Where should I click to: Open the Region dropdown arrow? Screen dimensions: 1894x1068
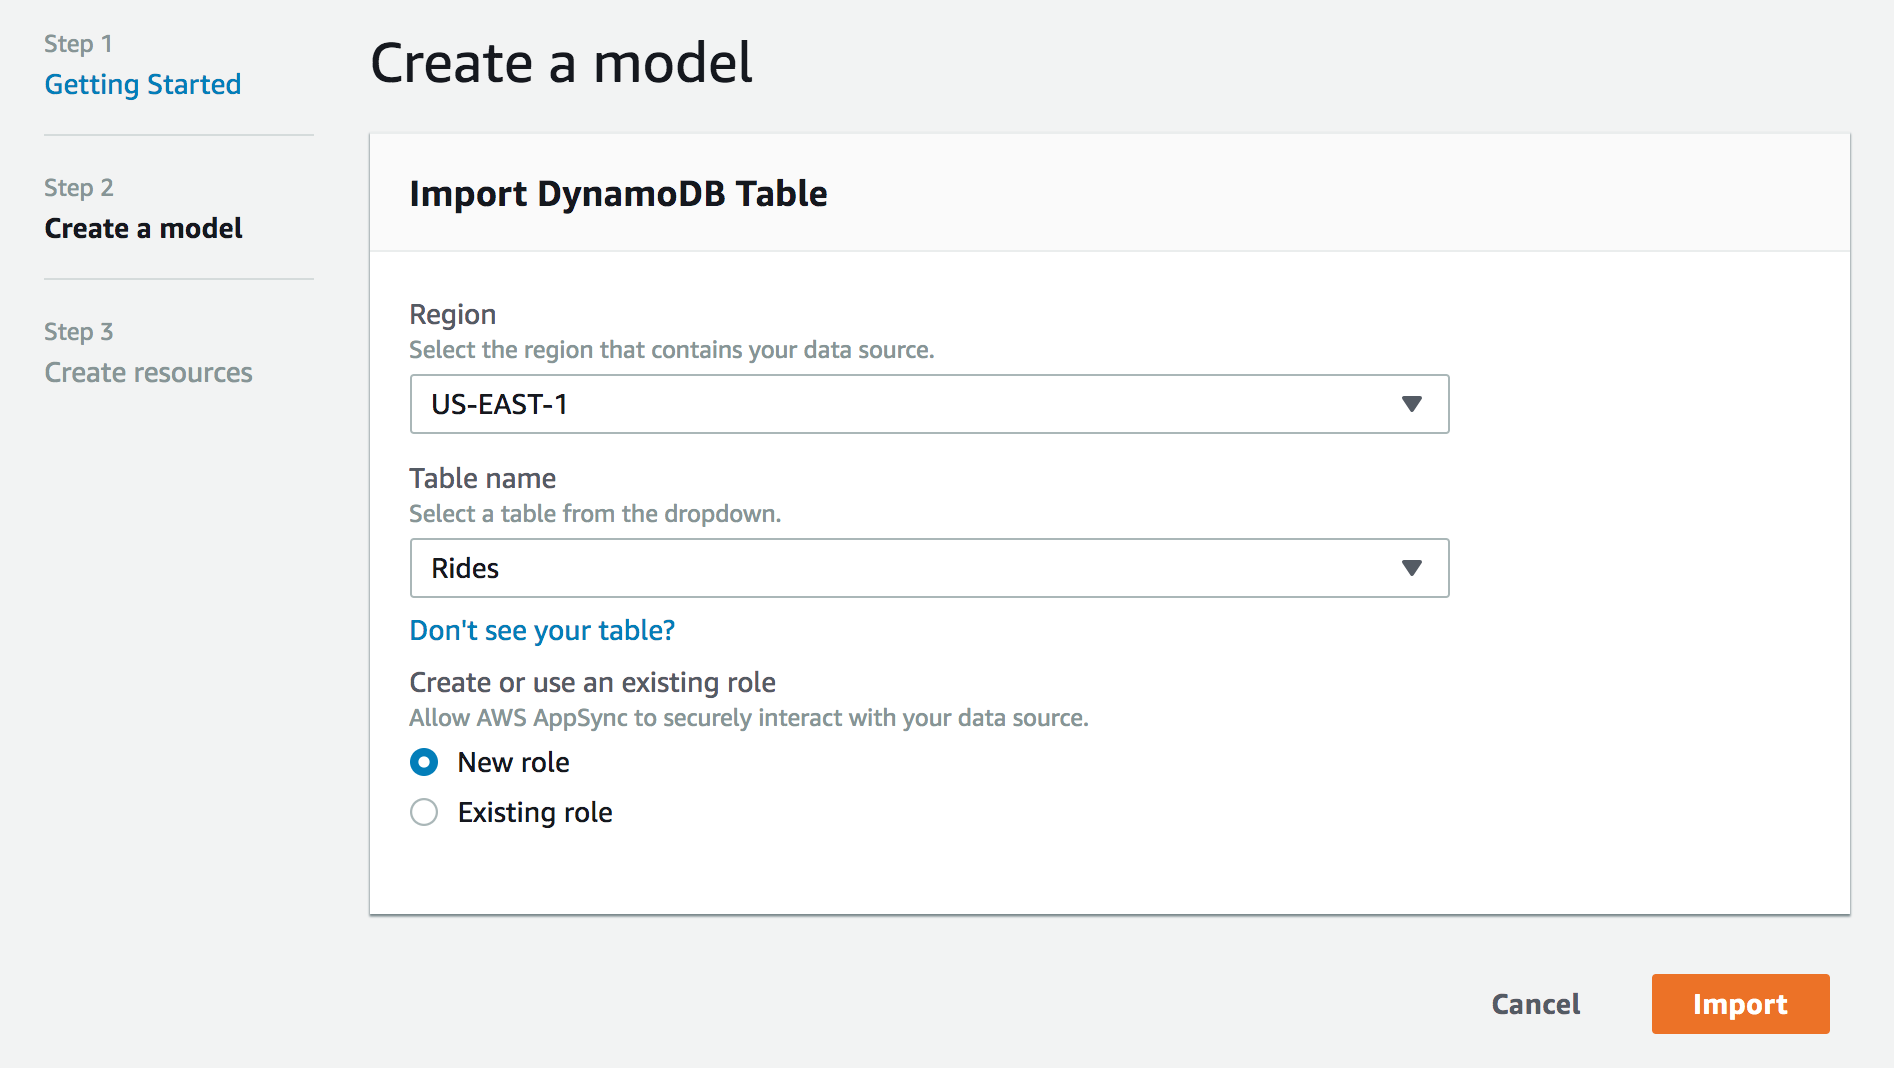pos(1411,404)
